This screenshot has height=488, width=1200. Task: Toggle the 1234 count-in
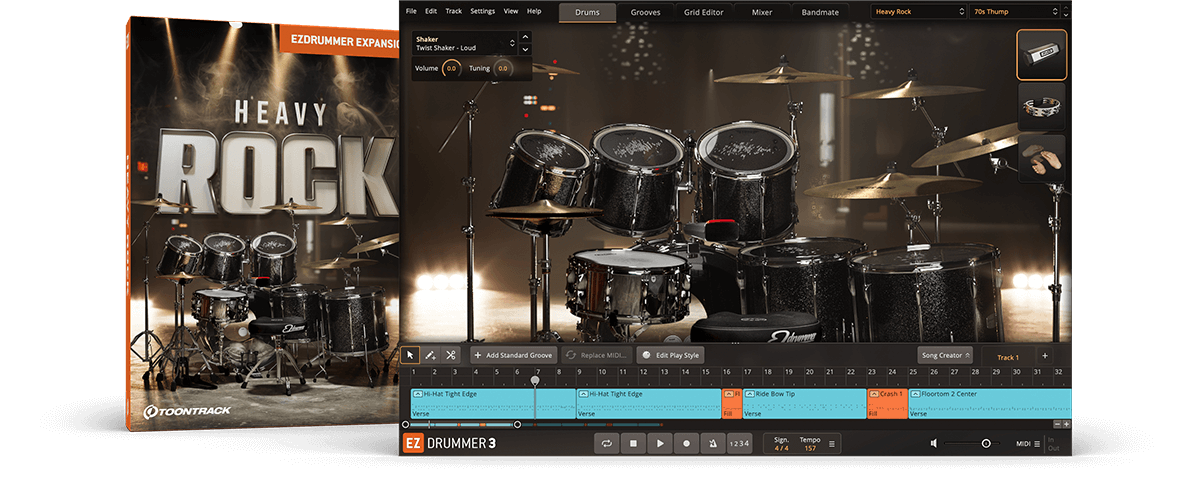739,443
